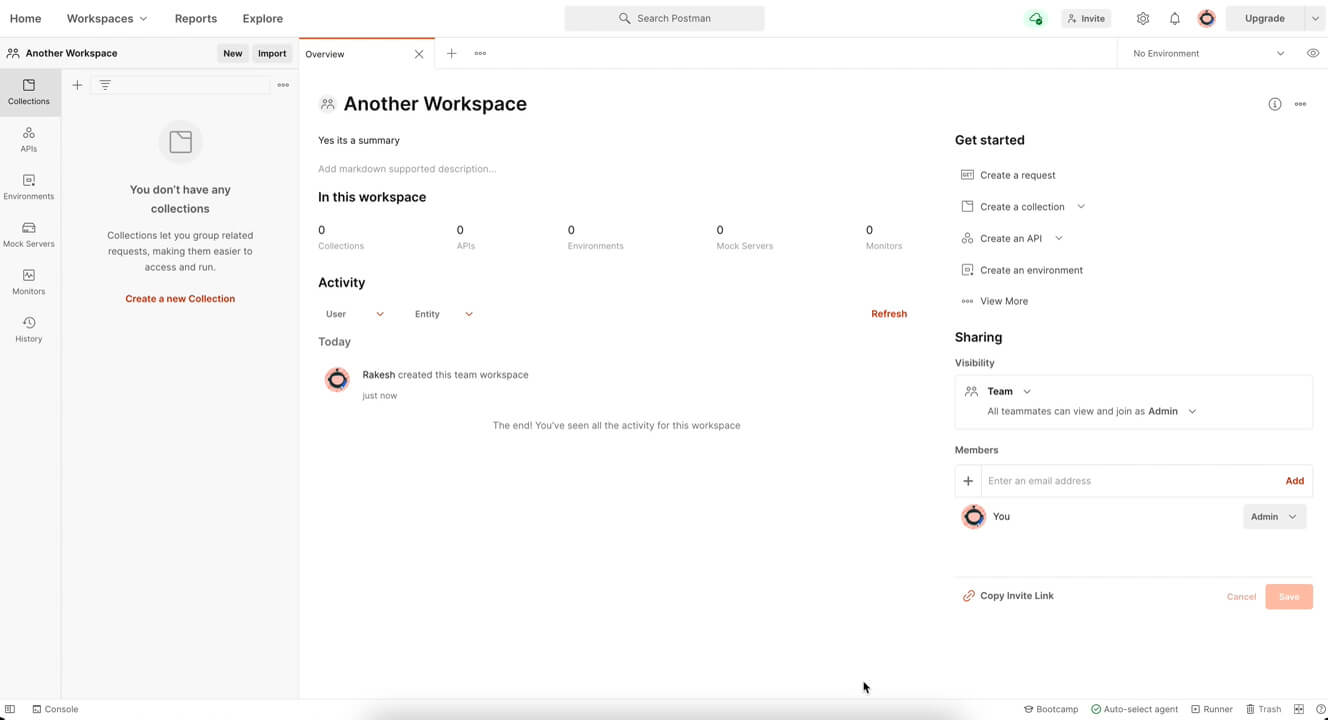Change the Admin role dropdown for You

(x=1273, y=516)
